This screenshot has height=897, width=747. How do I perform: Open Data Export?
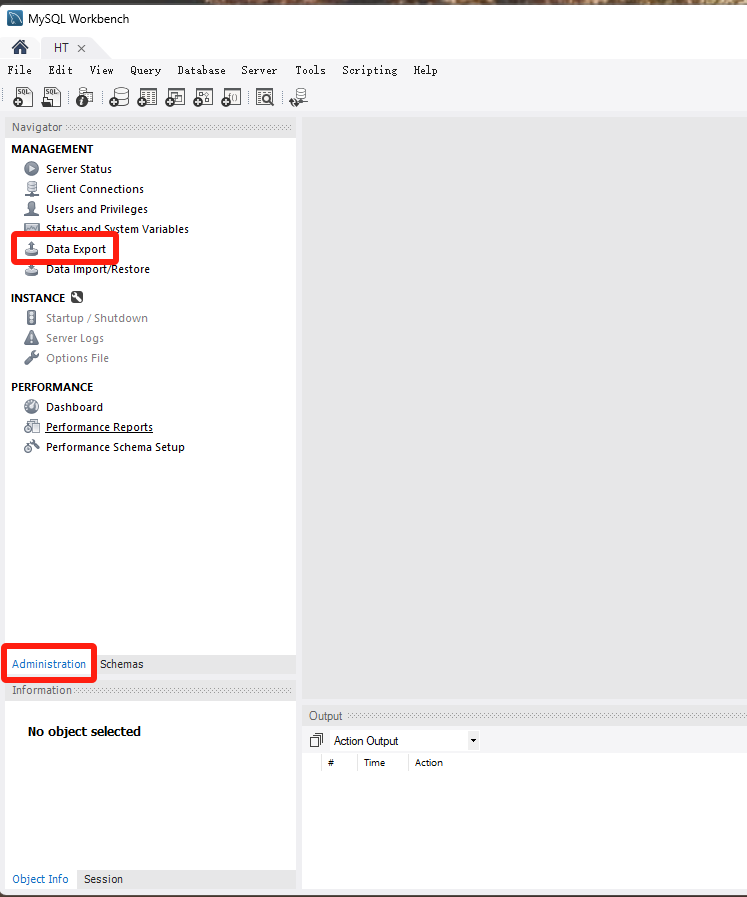pos(76,249)
